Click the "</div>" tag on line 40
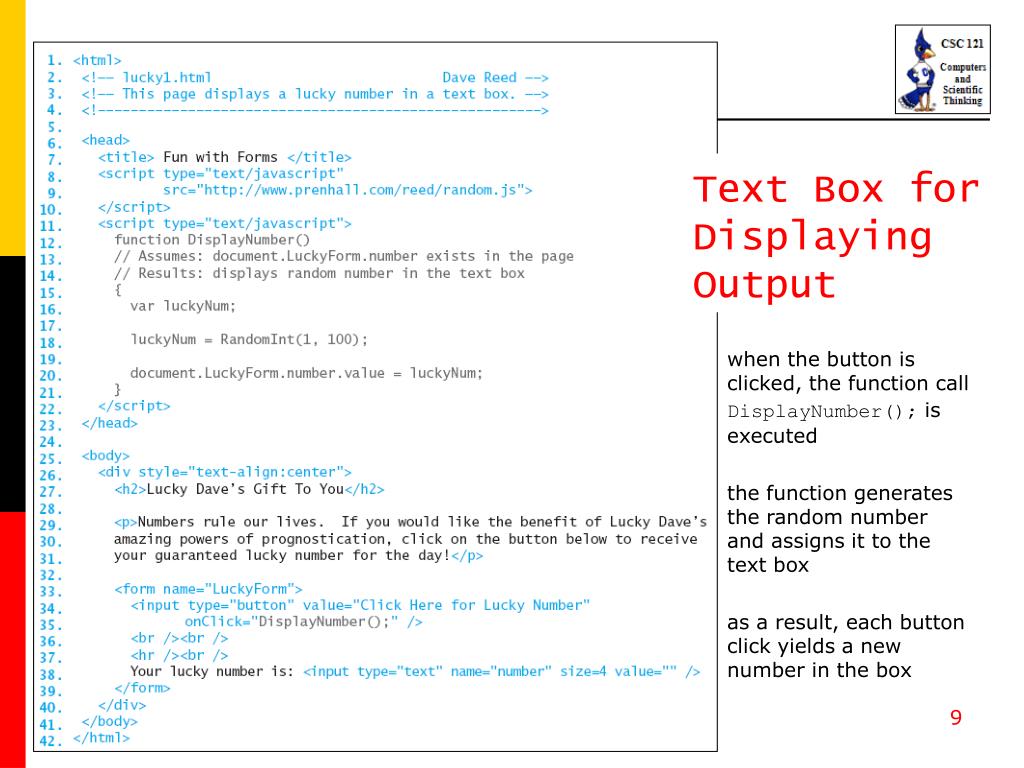Screen dimensions: 1024x768 point(122,705)
